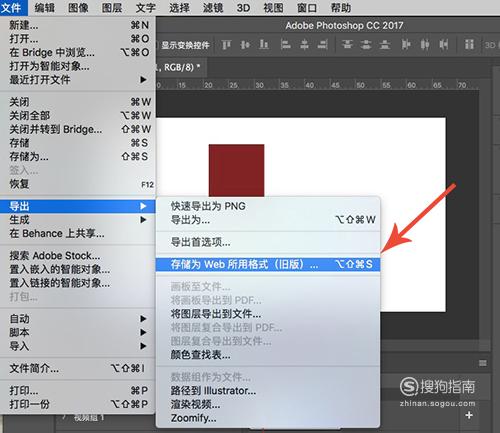
Task: Choose 存储 menu item
Action: pos(78,143)
